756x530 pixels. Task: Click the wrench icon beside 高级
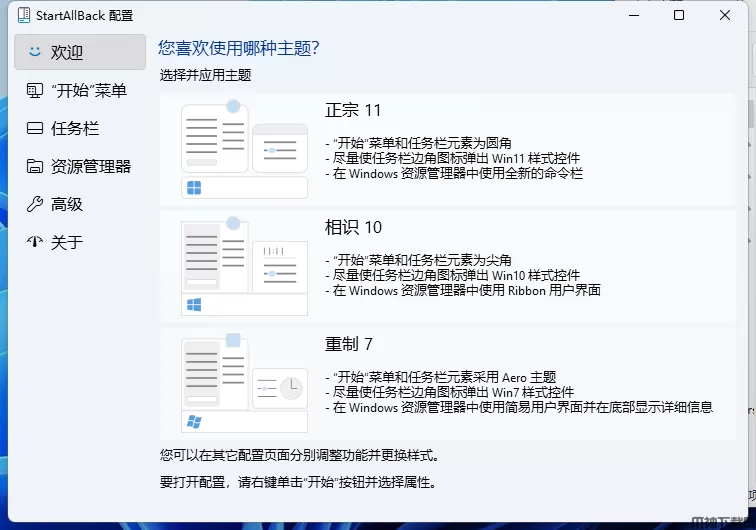[35, 204]
